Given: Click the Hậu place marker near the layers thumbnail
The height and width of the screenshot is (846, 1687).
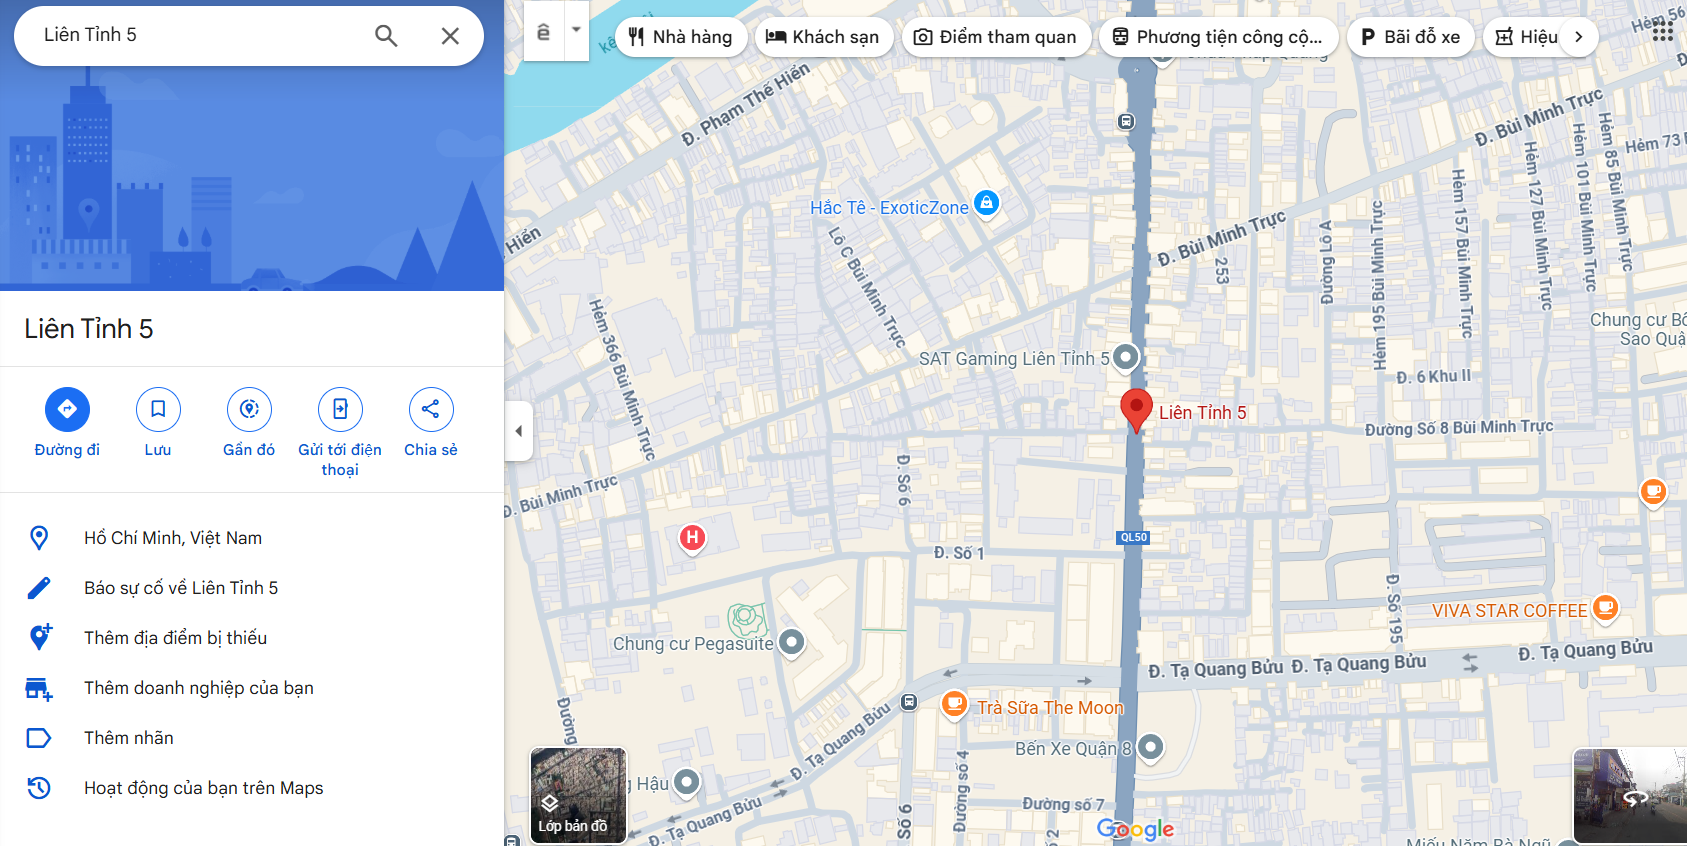Looking at the screenshot, I should [686, 782].
